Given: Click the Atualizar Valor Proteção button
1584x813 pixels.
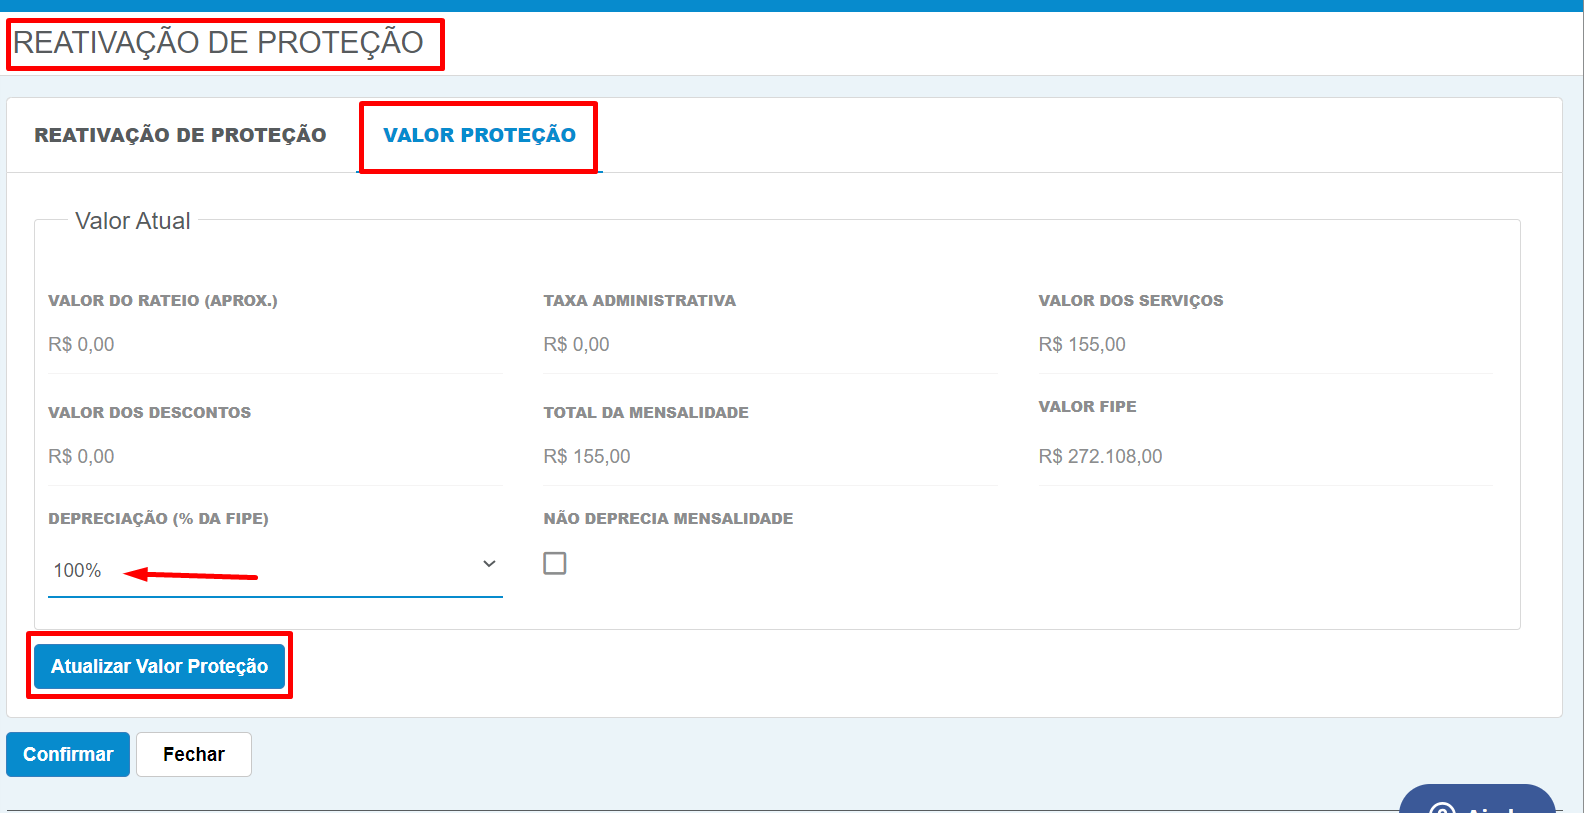Looking at the screenshot, I should click(x=159, y=666).
